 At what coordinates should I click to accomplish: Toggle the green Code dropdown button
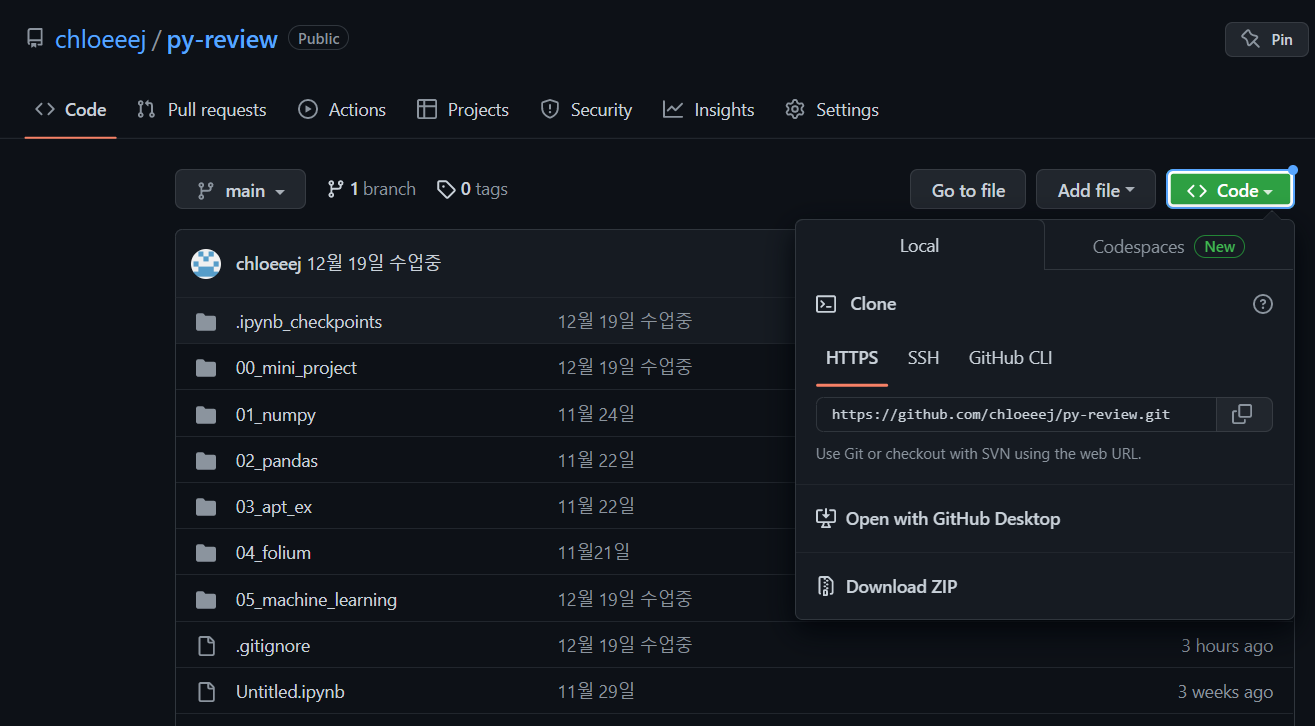[x=1230, y=190]
